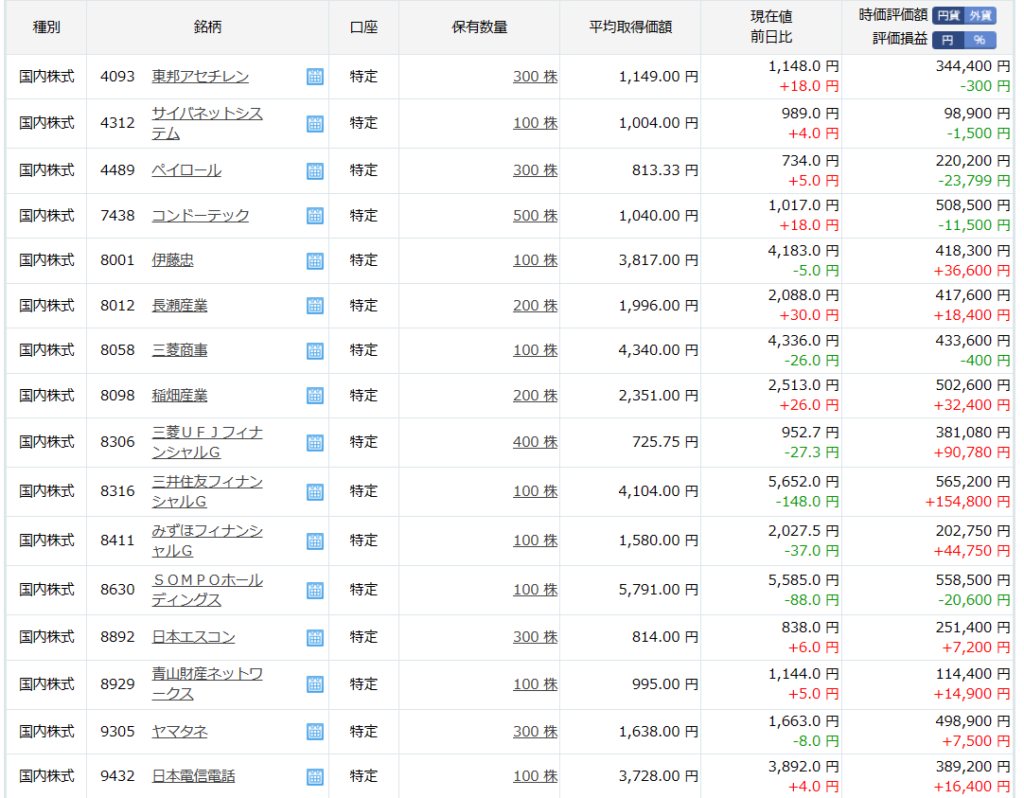Click the calendar icon for 青山財産ネットワークス
Image resolution: width=1024 pixels, height=798 pixels.
(315, 684)
